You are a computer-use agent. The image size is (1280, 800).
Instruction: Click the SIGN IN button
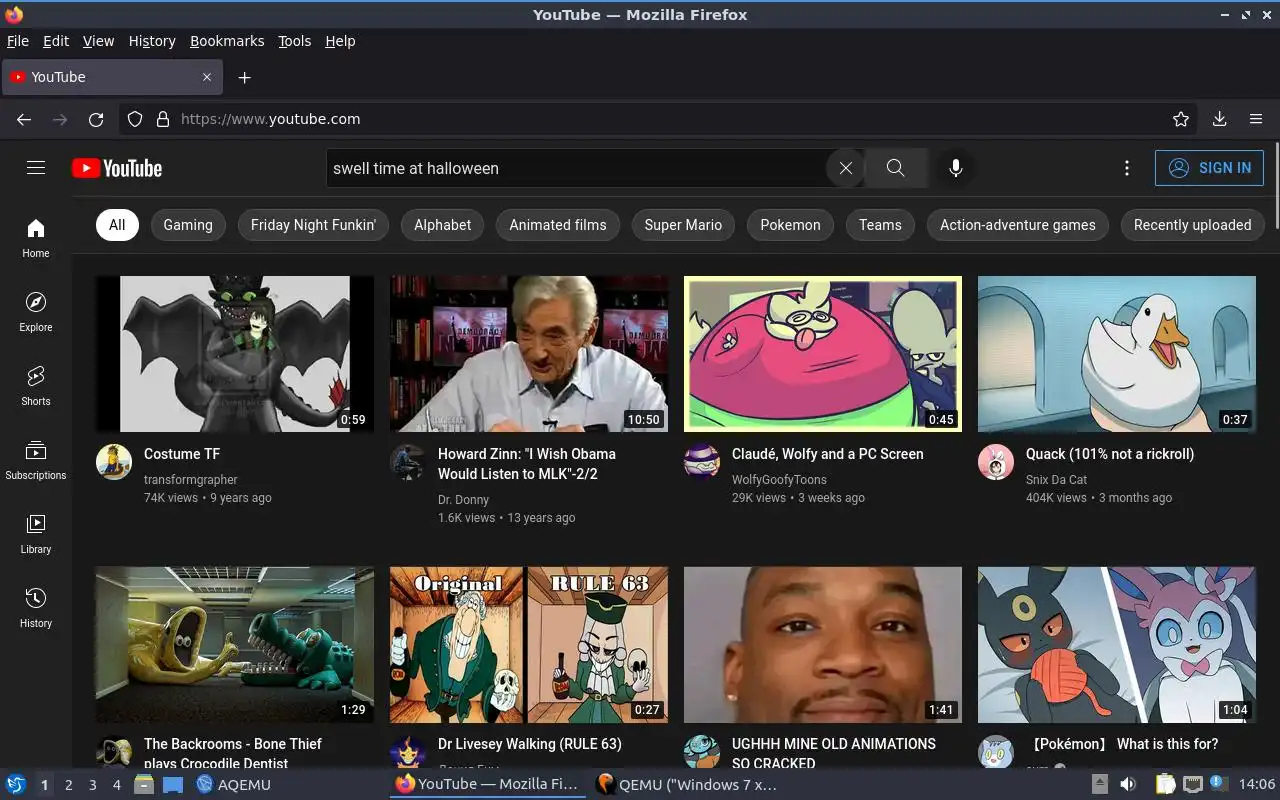tap(1209, 168)
